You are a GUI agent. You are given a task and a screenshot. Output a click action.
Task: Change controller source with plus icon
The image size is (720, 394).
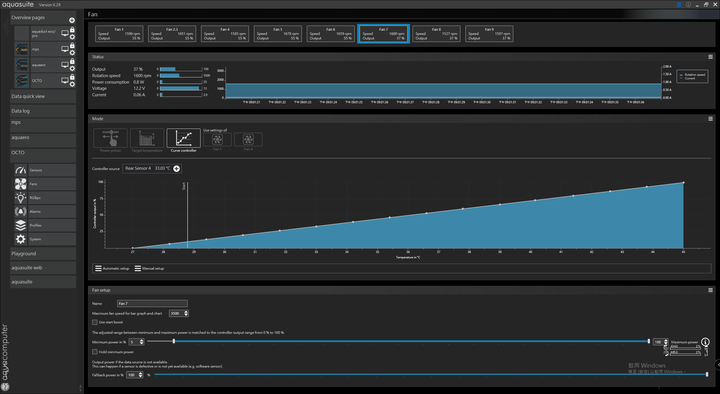point(176,169)
